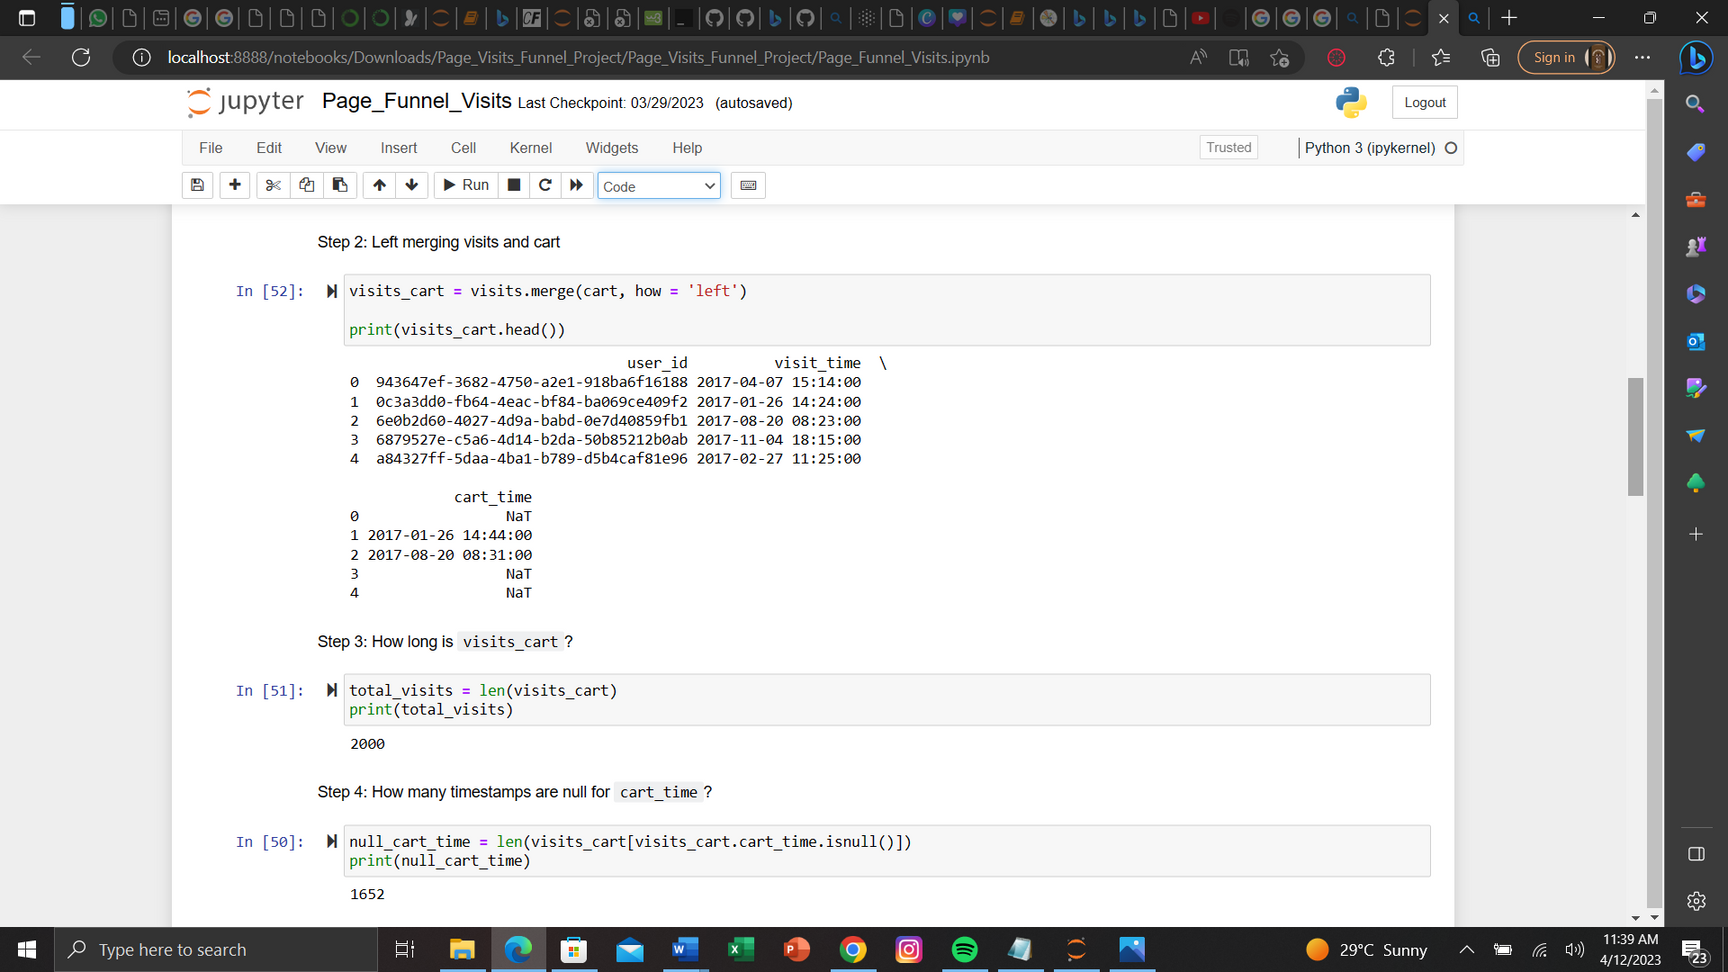Show hidden system tray icons chevron
Image resolution: width=1728 pixels, height=972 pixels.
tap(1466, 949)
